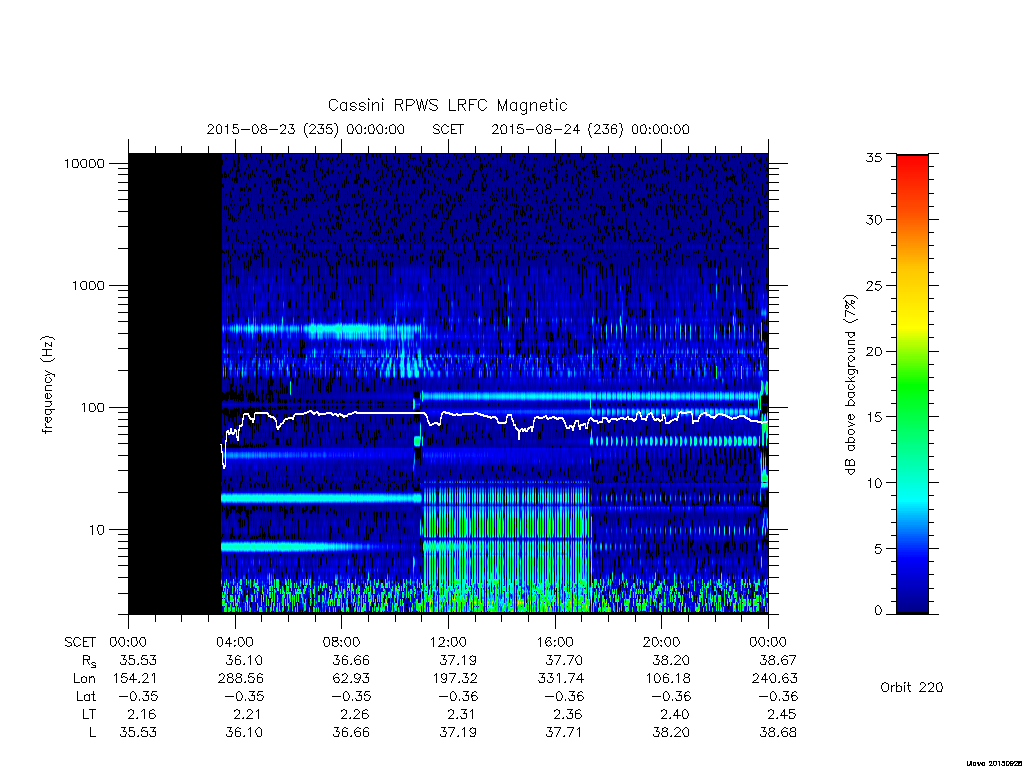The height and width of the screenshot is (768, 1024).
Task: Click the 10000 frequency tick label
Action: (x=84, y=164)
